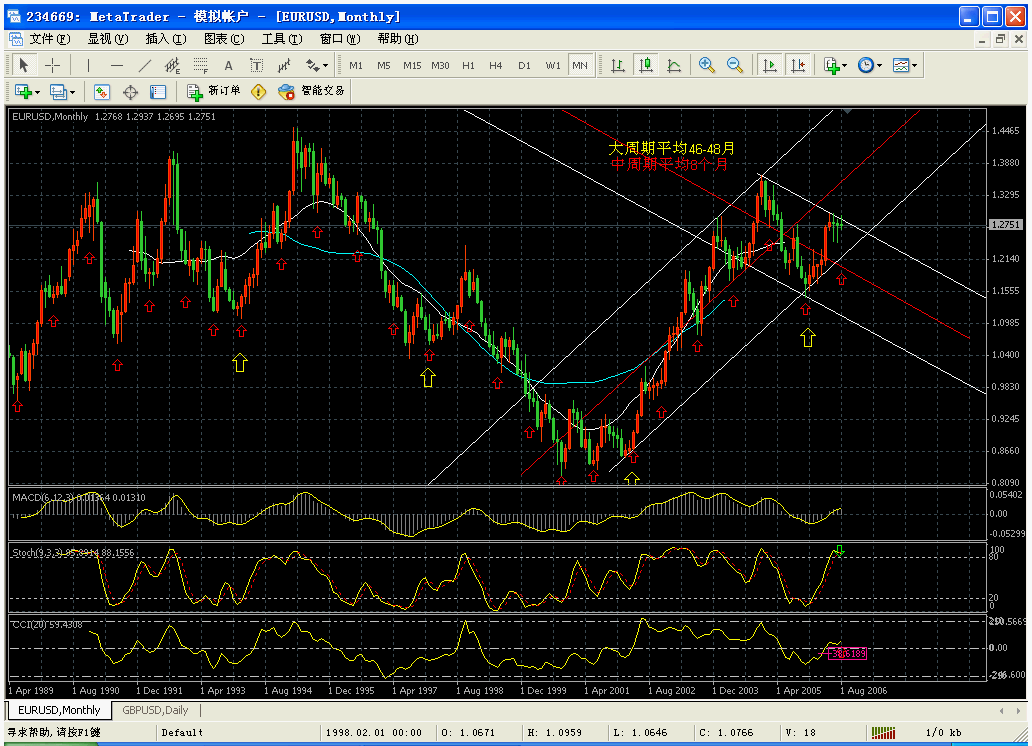Image resolution: width=1032 pixels, height=746 pixels.
Task: Open the Data Window crosshair icon
Action: coord(130,92)
